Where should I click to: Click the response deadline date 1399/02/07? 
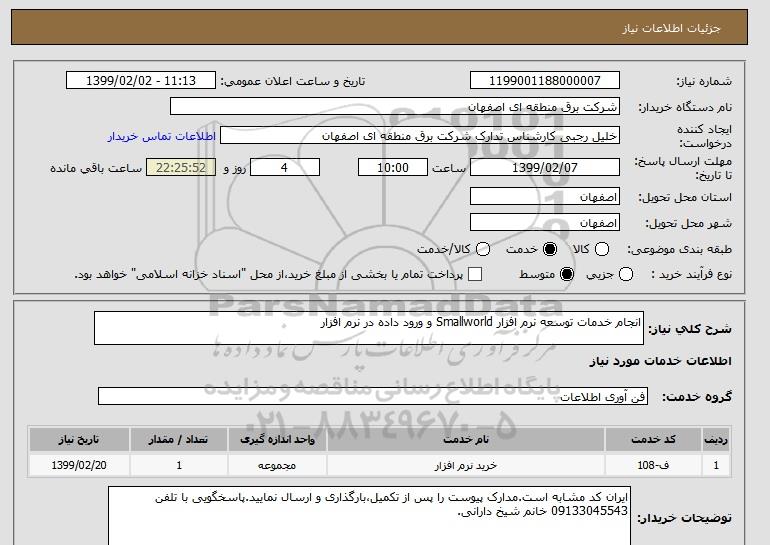pyautogui.click(x=545, y=167)
